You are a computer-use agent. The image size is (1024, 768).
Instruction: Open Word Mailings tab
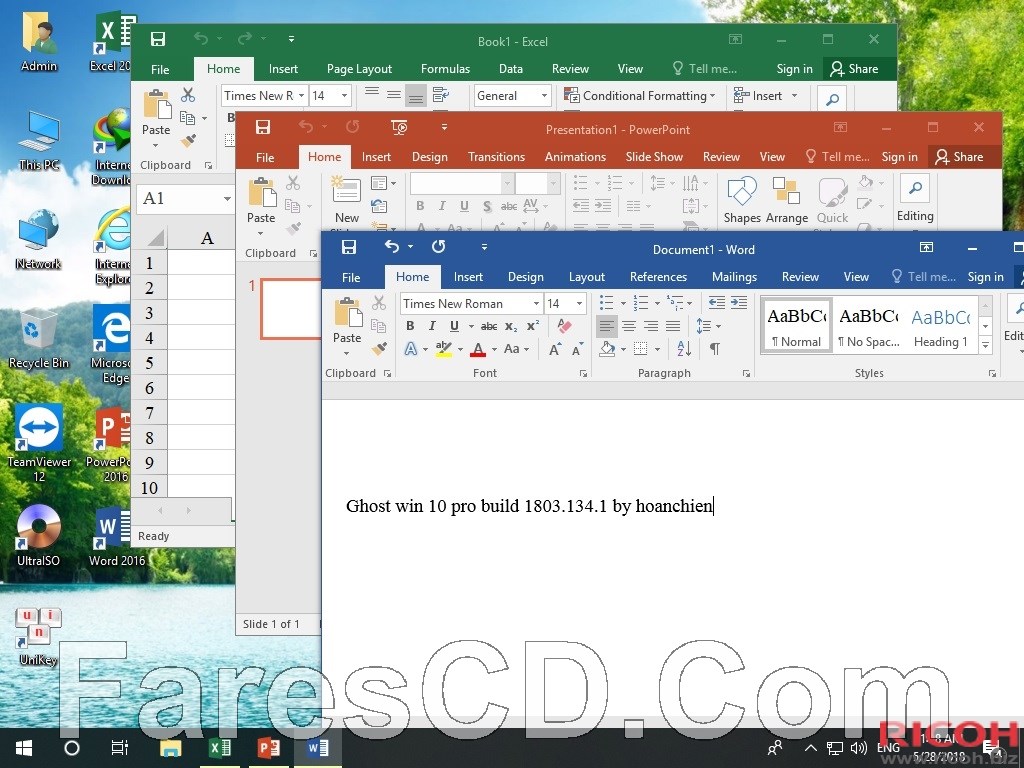734,277
